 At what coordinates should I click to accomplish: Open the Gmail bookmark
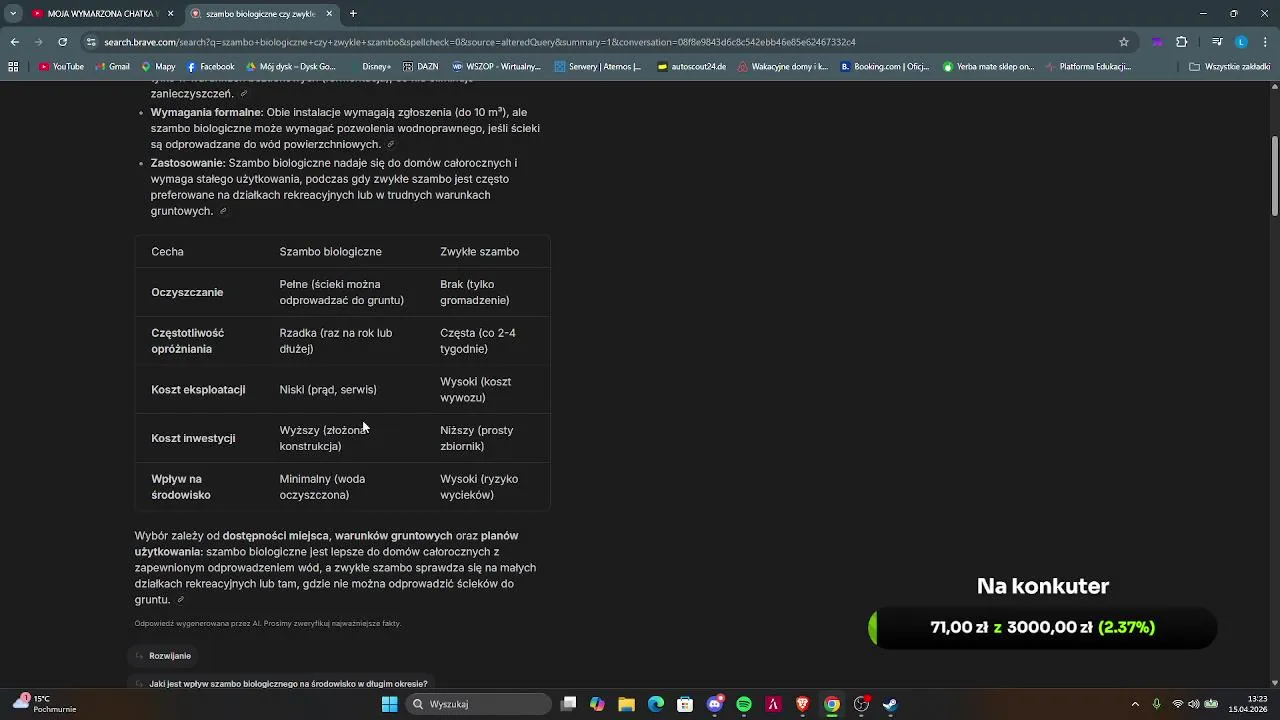click(113, 67)
